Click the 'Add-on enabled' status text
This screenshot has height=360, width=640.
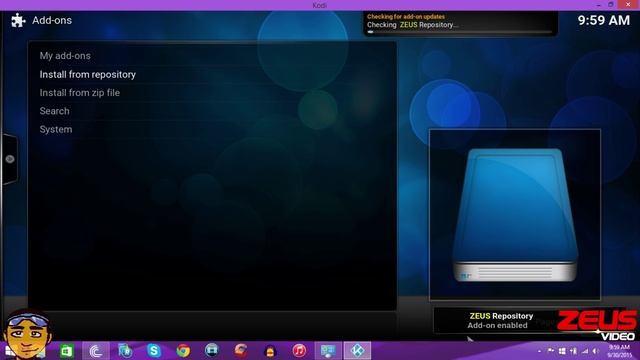coord(497,325)
